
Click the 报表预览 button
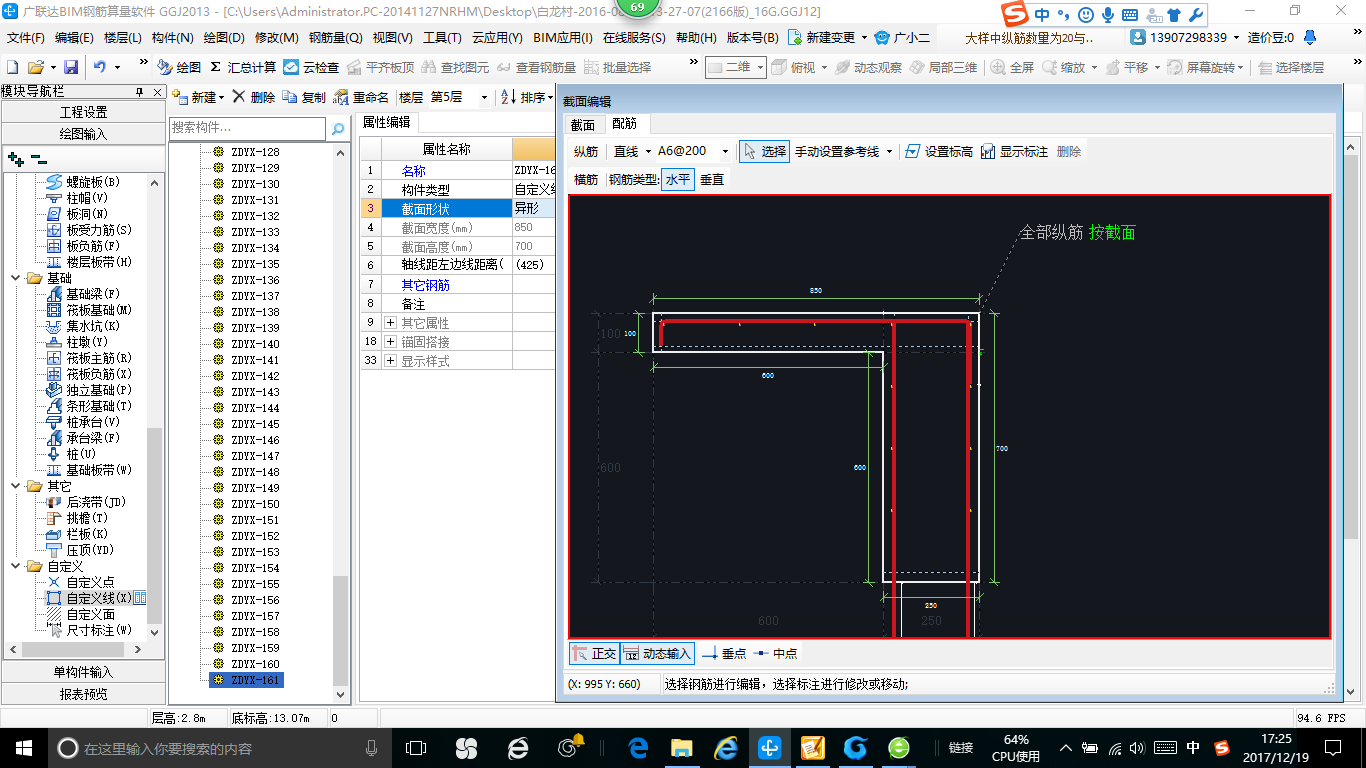coord(83,693)
